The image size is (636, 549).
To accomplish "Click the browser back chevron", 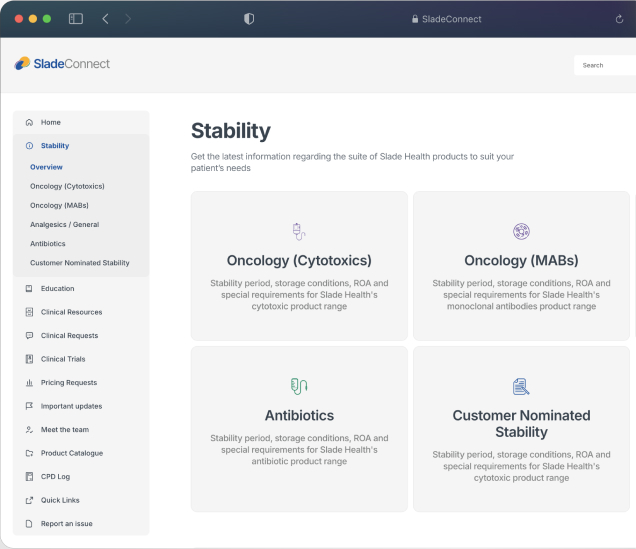I will coord(106,19).
